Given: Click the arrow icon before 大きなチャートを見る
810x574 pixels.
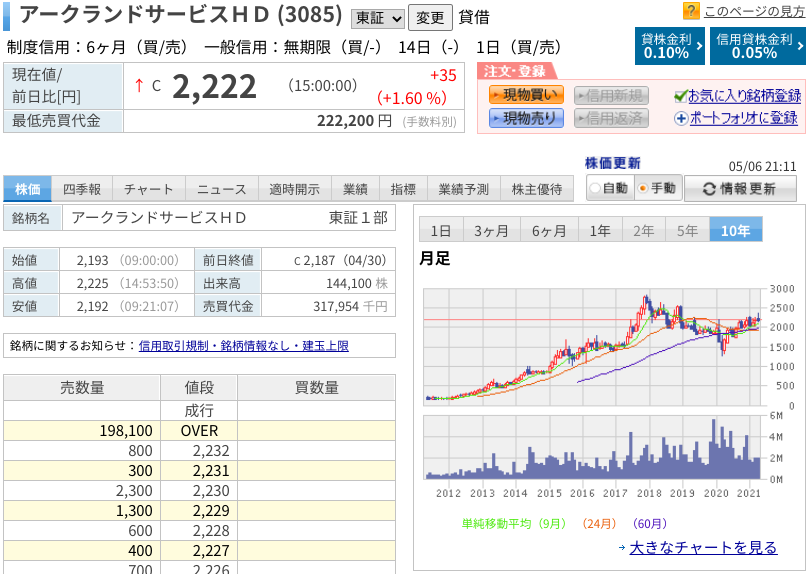Looking at the screenshot, I should [x=622, y=548].
